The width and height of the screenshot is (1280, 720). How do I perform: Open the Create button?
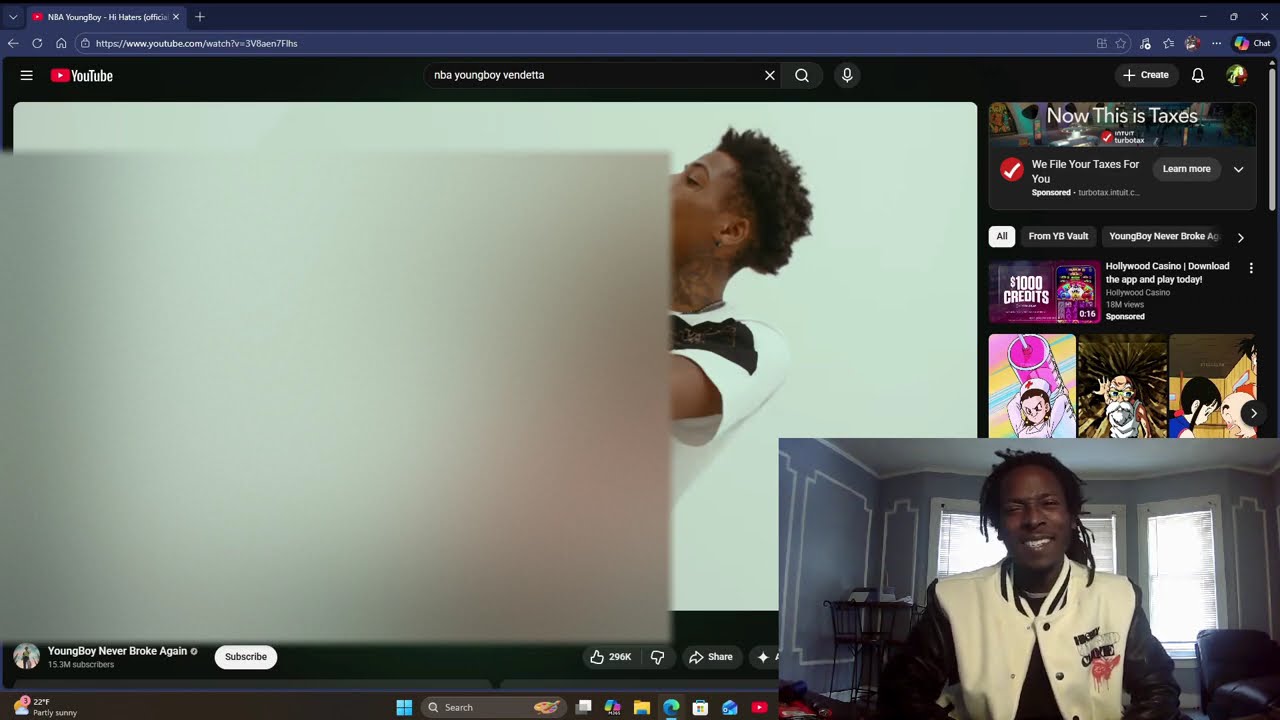point(1145,75)
